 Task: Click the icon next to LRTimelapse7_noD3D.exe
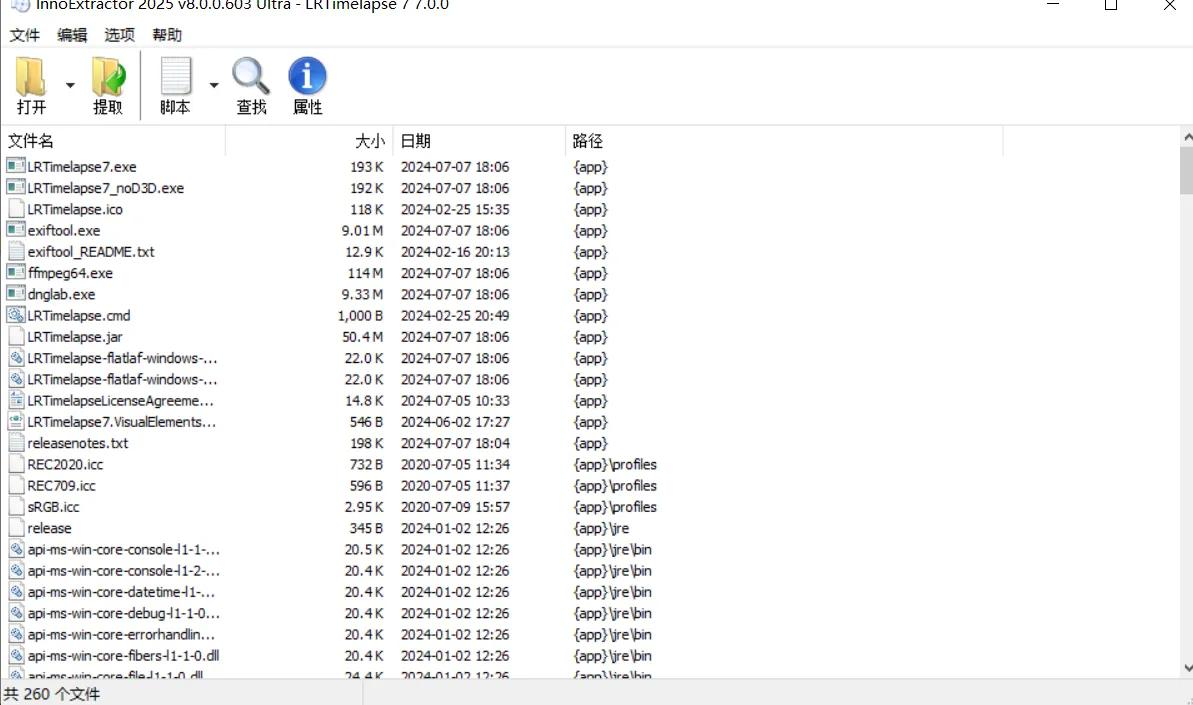[15, 187]
